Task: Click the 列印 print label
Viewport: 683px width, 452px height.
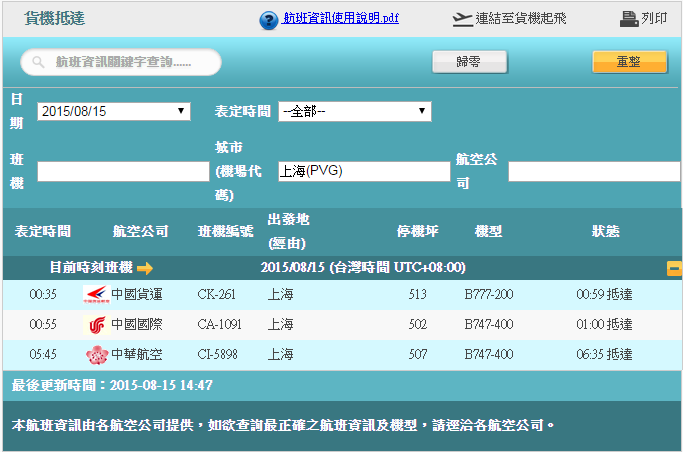Action: (654, 18)
